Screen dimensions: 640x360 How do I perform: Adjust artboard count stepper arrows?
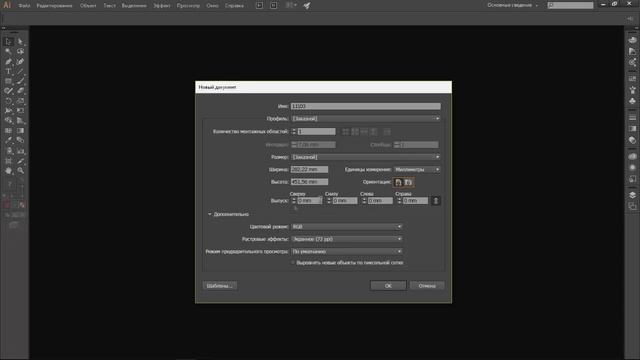click(x=293, y=131)
